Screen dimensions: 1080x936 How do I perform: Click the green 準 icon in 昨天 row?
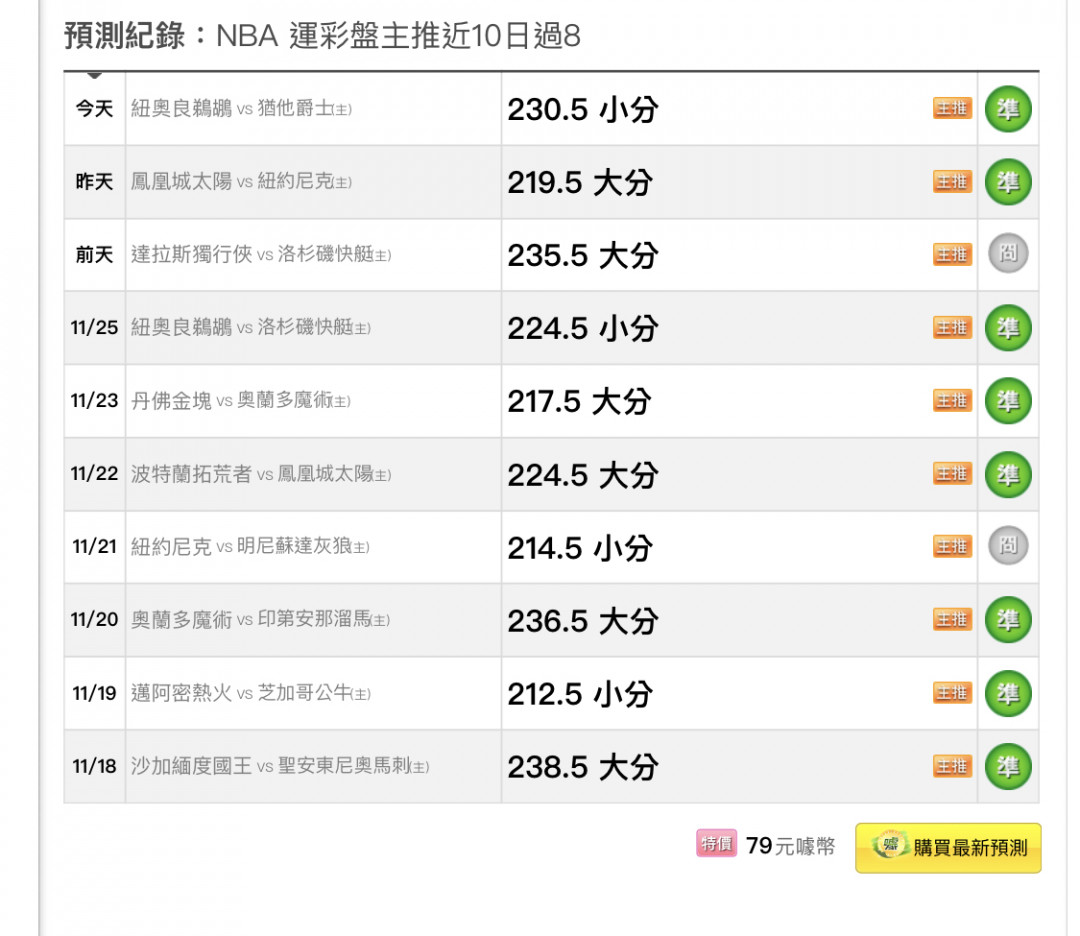[x=1008, y=182]
